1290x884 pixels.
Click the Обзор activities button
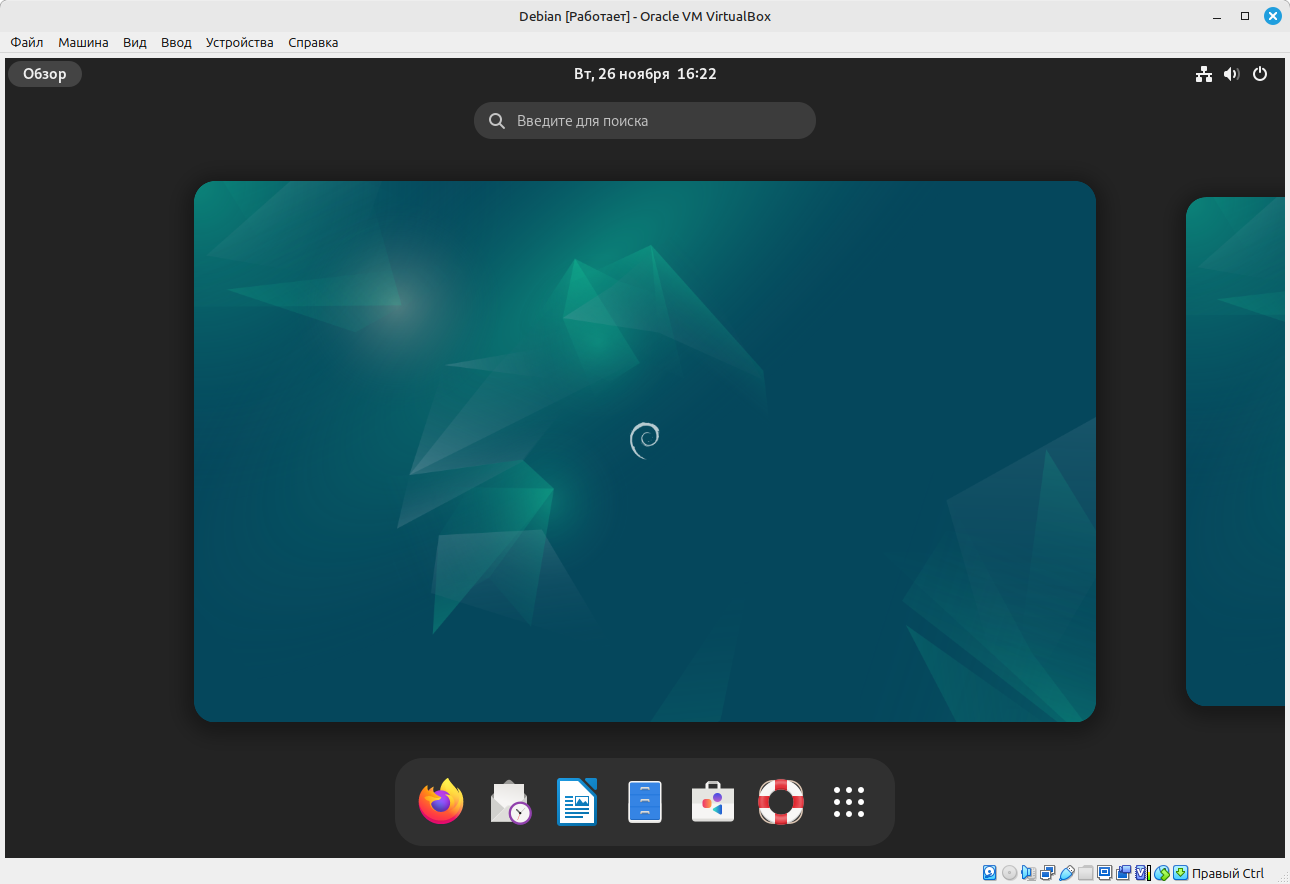[x=45, y=74]
